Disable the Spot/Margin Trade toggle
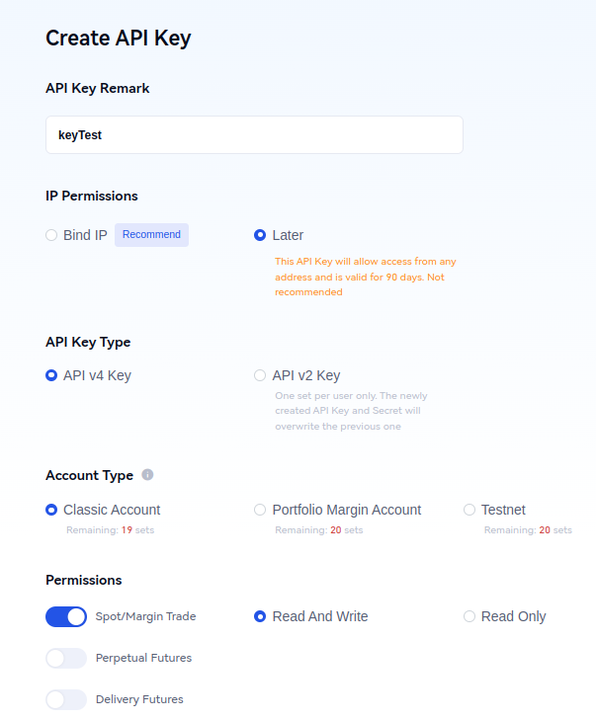Viewport: 596px width, 720px height. point(66,617)
